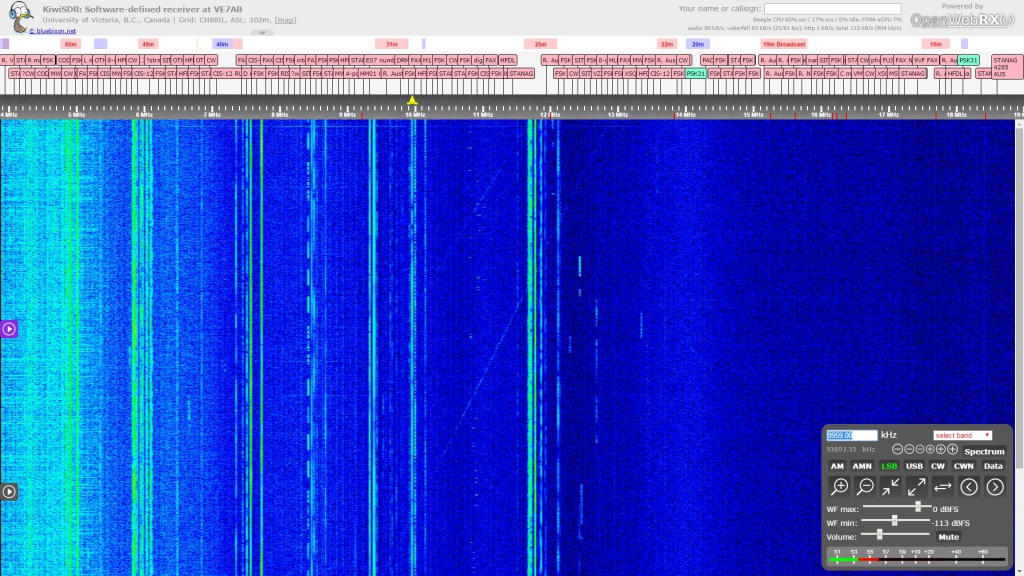Image resolution: width=1024 pixels, height=576 pixels.
Task: Click the name or callsign input field
Action: point(833,8)
